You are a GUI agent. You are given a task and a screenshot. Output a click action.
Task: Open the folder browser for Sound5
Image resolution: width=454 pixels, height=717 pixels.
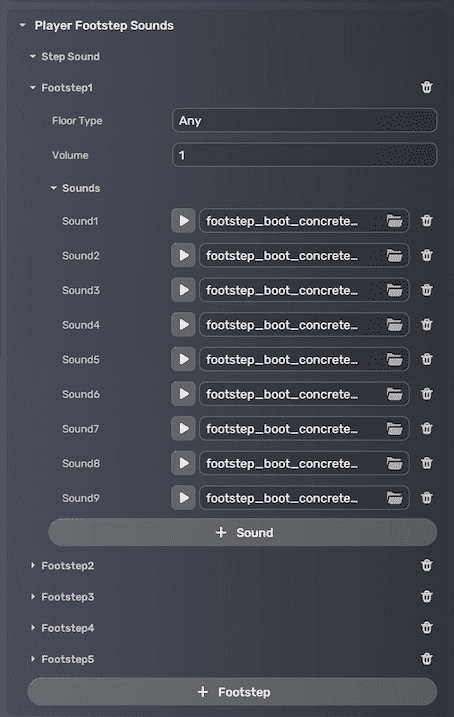click(395, 359)
